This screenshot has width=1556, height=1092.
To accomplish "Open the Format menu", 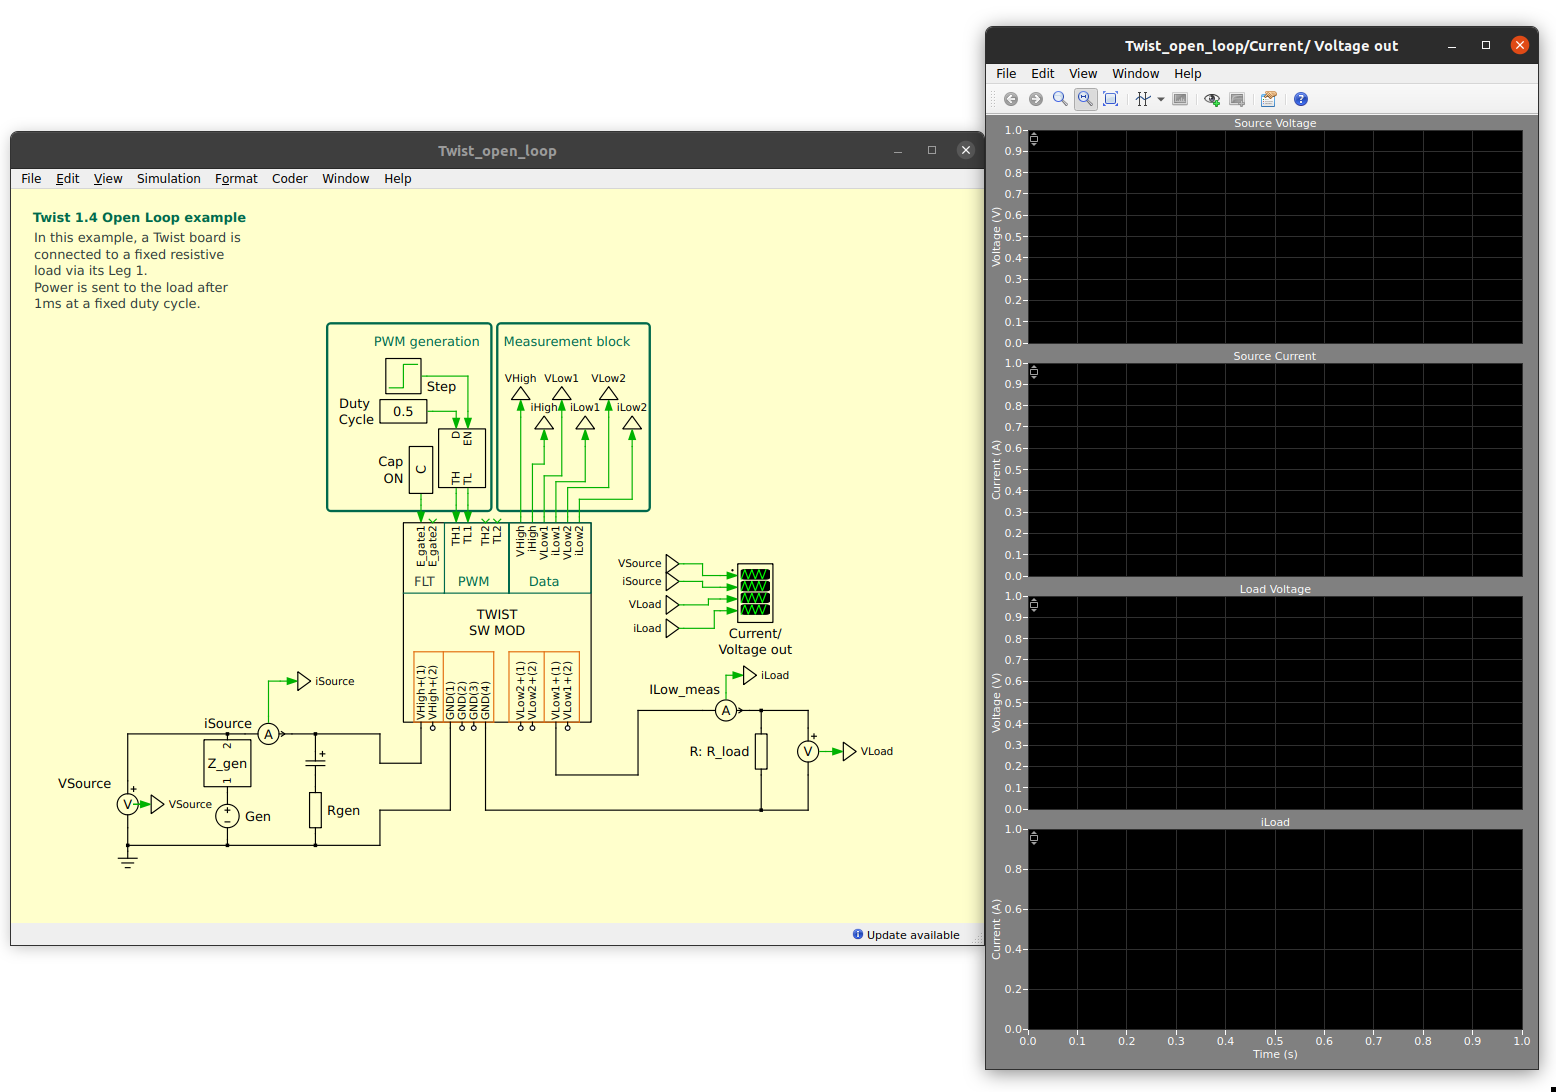I will click(x=236, y=179).
